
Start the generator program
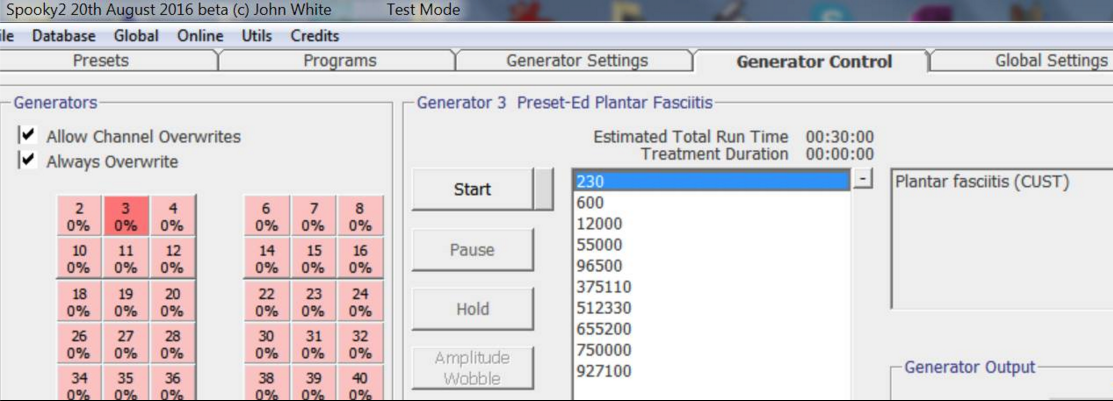(x=473, y=189)
